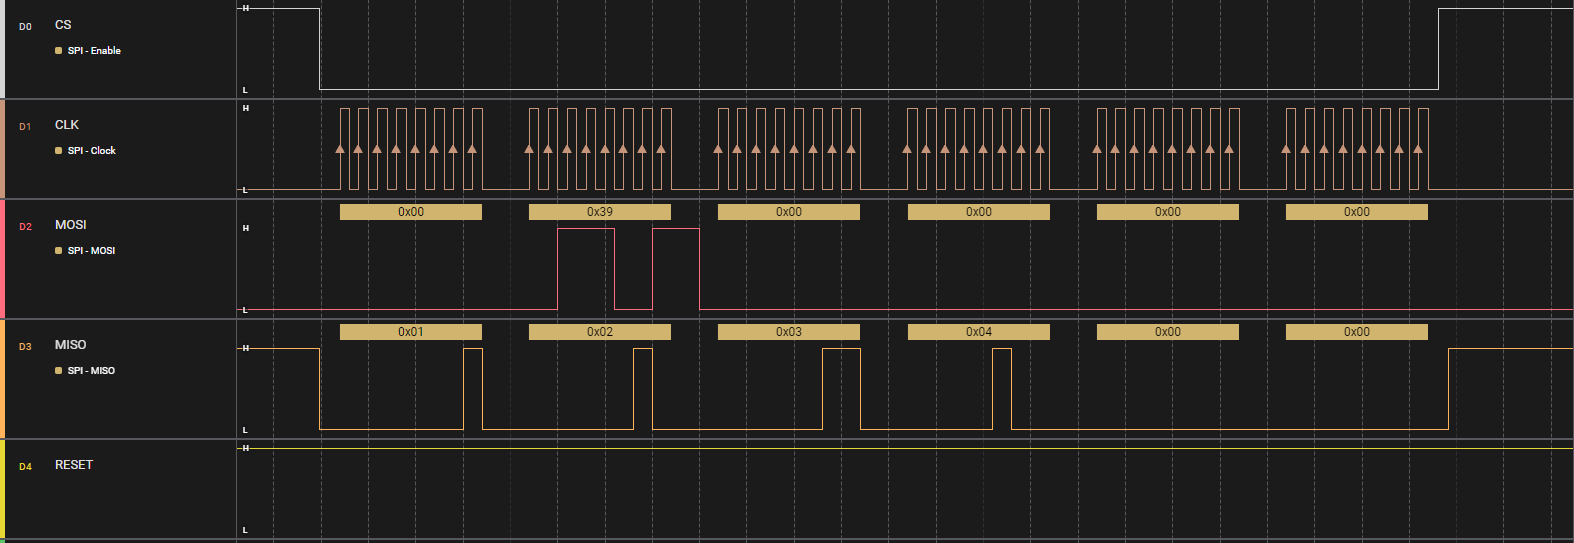The image size is (1574, 543).
Task: Select the MISO channel name
Action: click(x=71, y=345)
